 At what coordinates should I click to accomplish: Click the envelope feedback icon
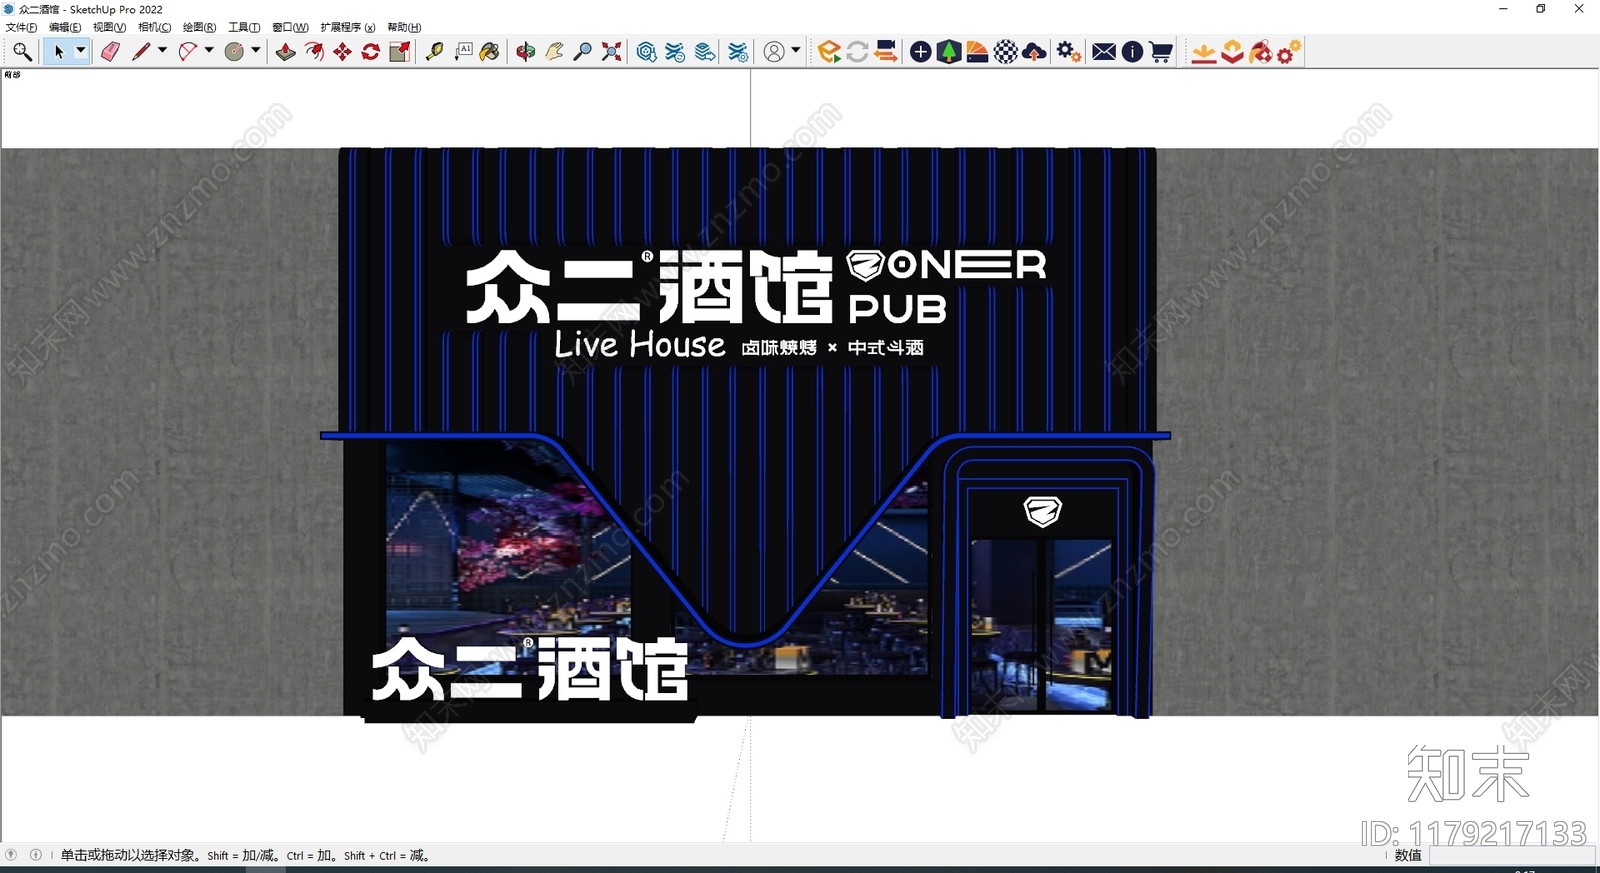click(1104, 52)
